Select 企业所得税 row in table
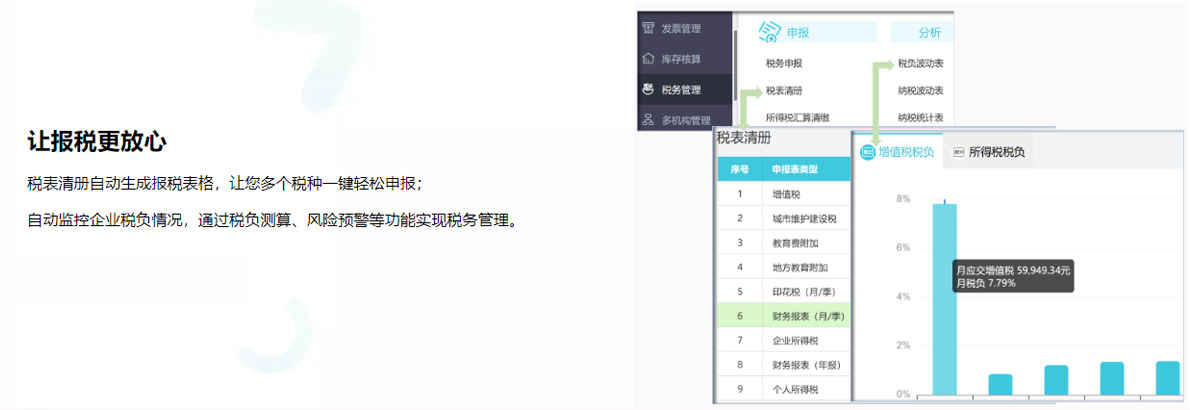Viewport: 1190px width, 410px height. [795, 340]
